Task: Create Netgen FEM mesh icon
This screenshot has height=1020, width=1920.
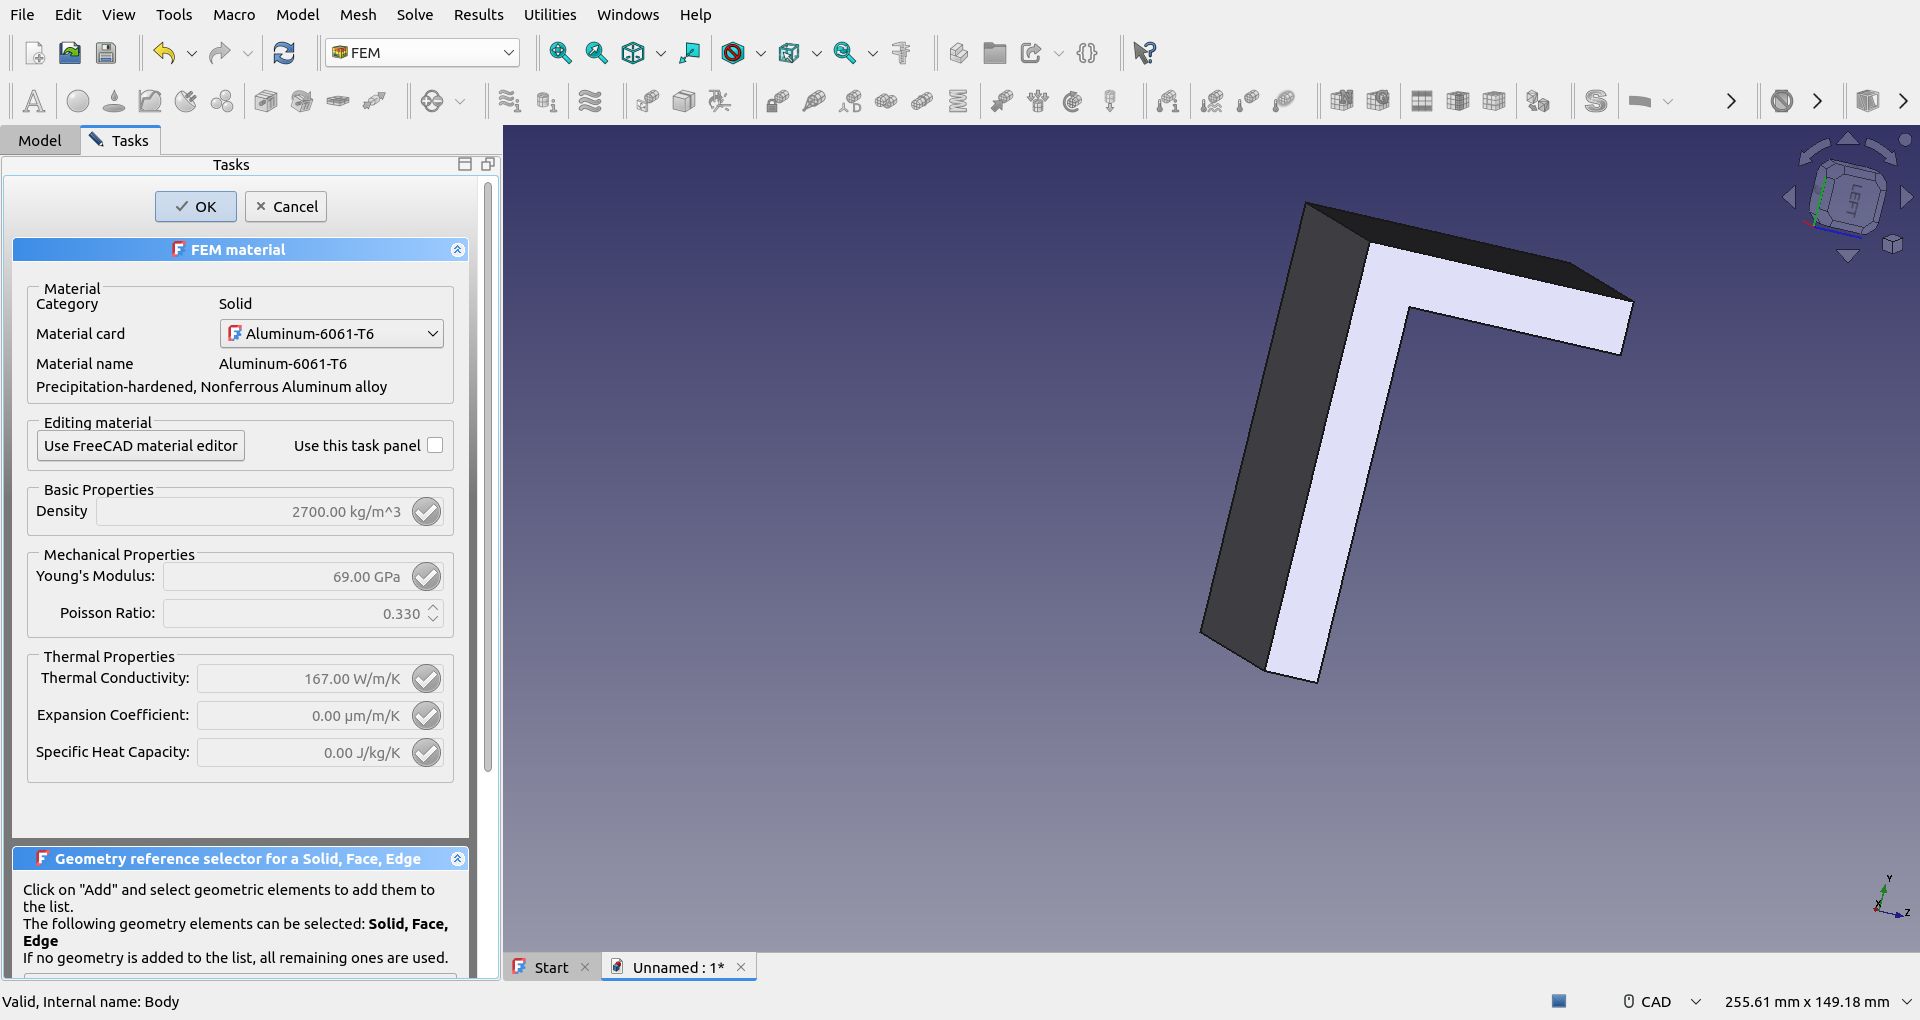Action: point(1342,101)
